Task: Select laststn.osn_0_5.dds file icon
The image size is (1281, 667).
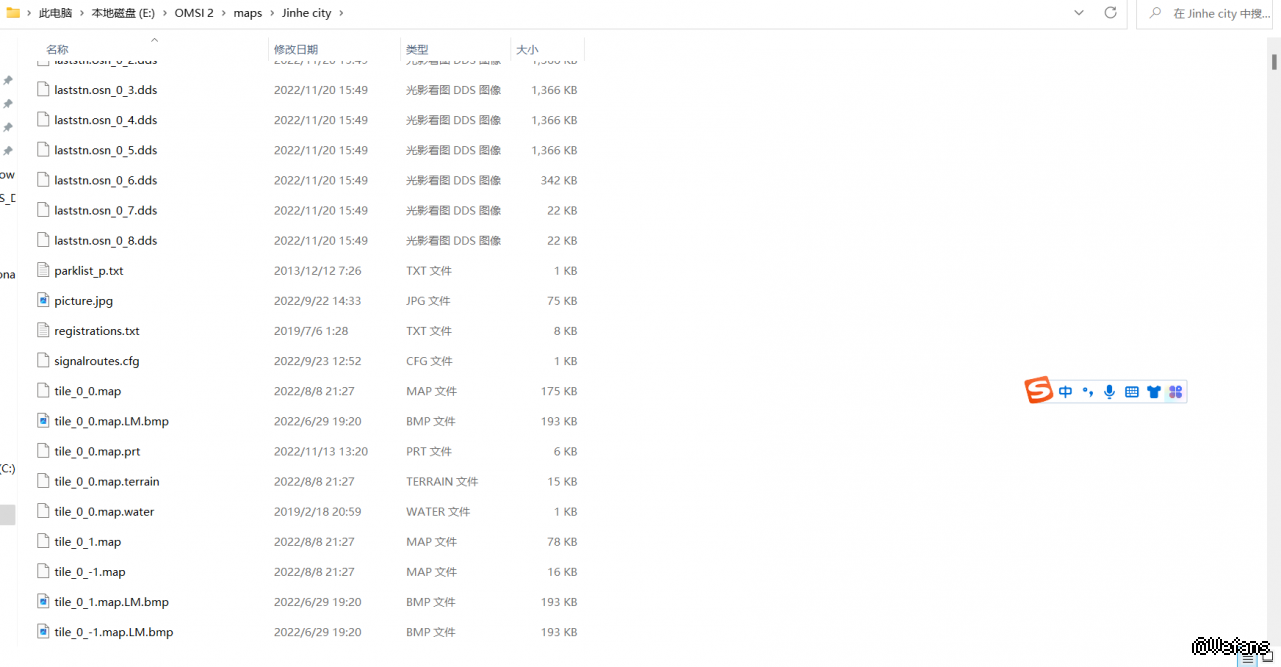Action: pyautogui.click(x=43, y=149)
